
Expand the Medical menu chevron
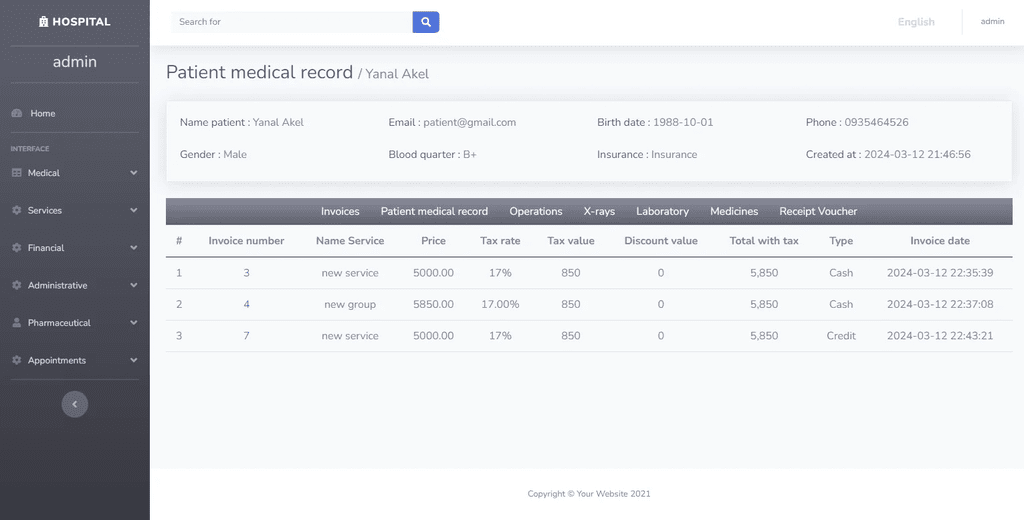coord(134,173)
